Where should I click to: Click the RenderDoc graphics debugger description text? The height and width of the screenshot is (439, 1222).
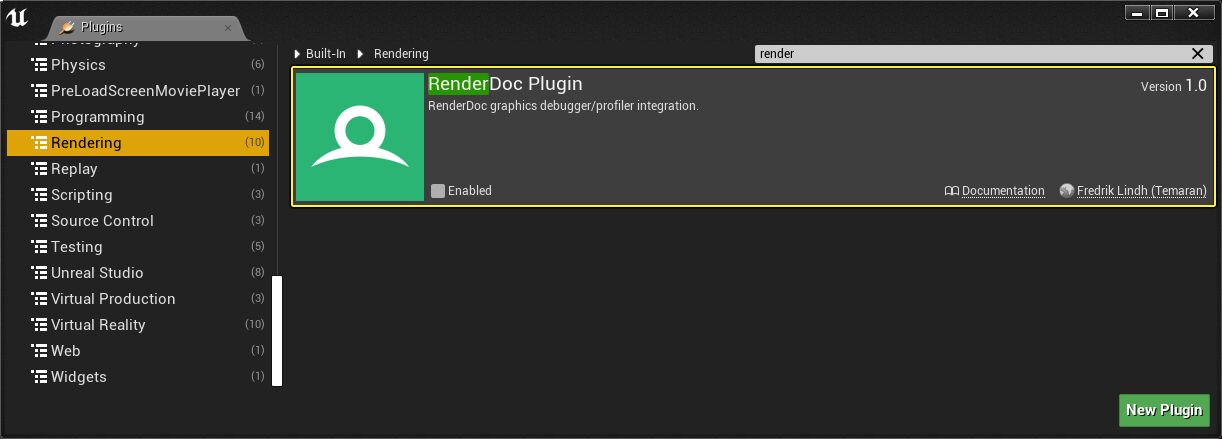click(563, 106)
